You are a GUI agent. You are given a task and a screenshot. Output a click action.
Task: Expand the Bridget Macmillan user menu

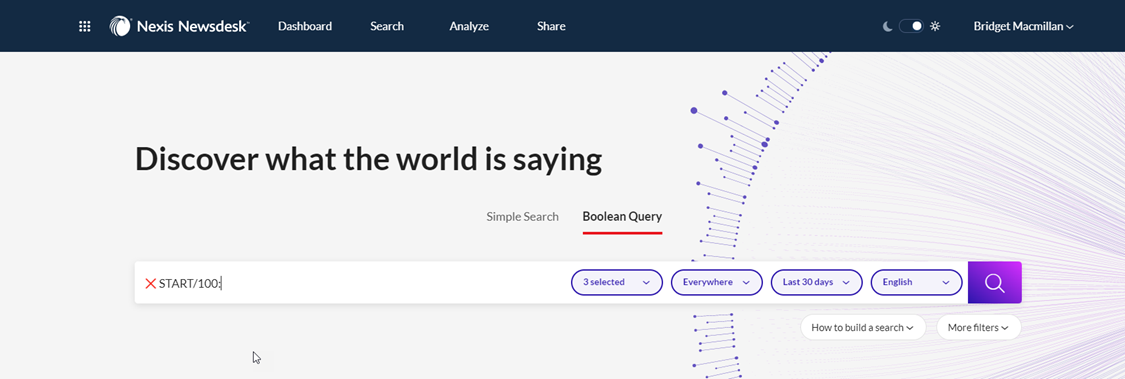click(1023, 27)
